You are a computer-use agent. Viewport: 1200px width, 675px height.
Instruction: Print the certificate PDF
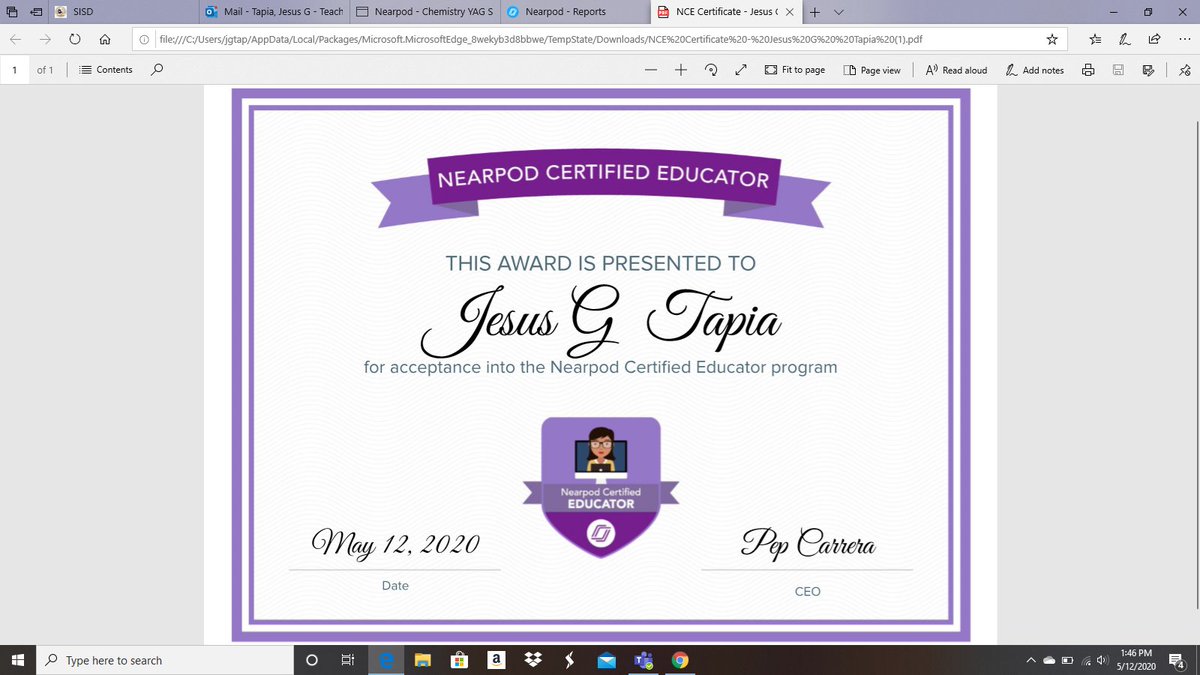tap(1088, 70)
